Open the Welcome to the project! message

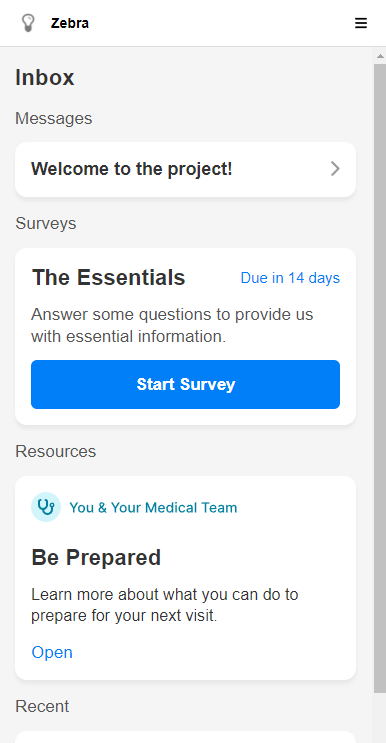point(185,169)
